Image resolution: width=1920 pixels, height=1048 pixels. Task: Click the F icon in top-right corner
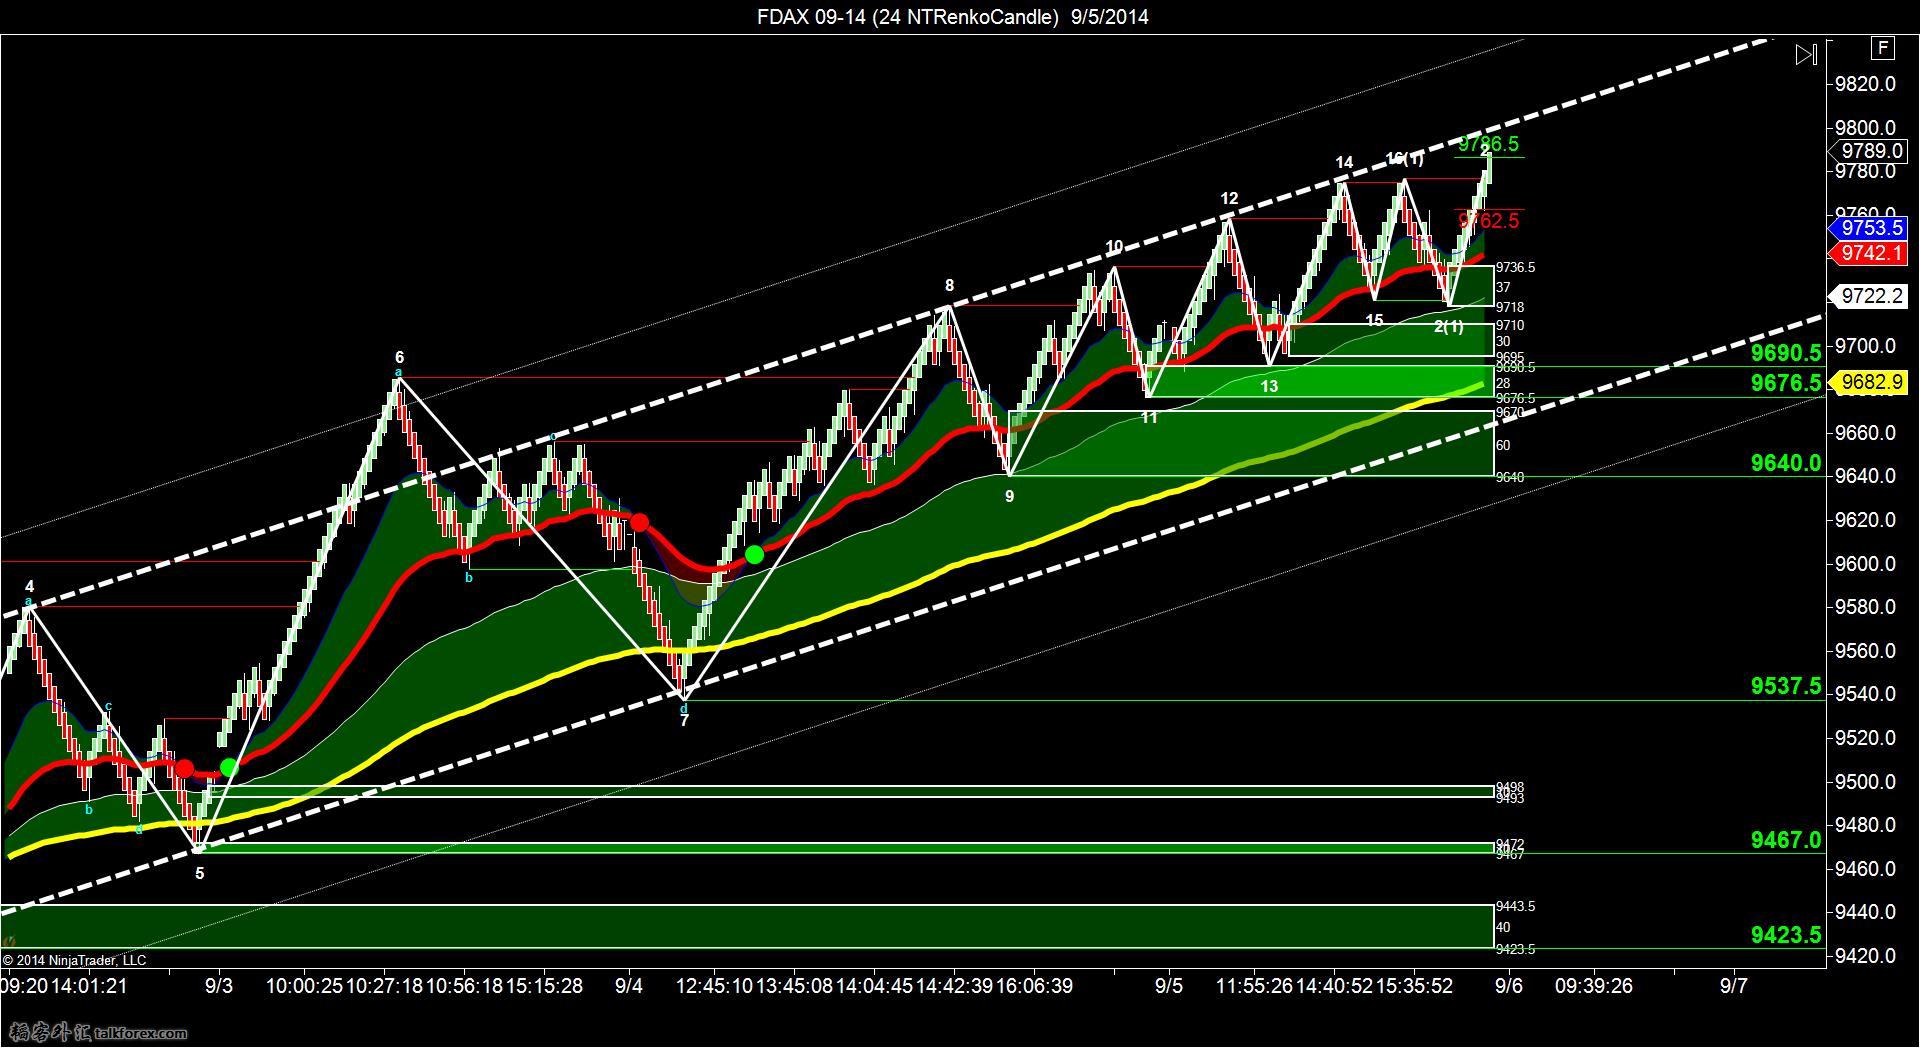click(1883, 48)
